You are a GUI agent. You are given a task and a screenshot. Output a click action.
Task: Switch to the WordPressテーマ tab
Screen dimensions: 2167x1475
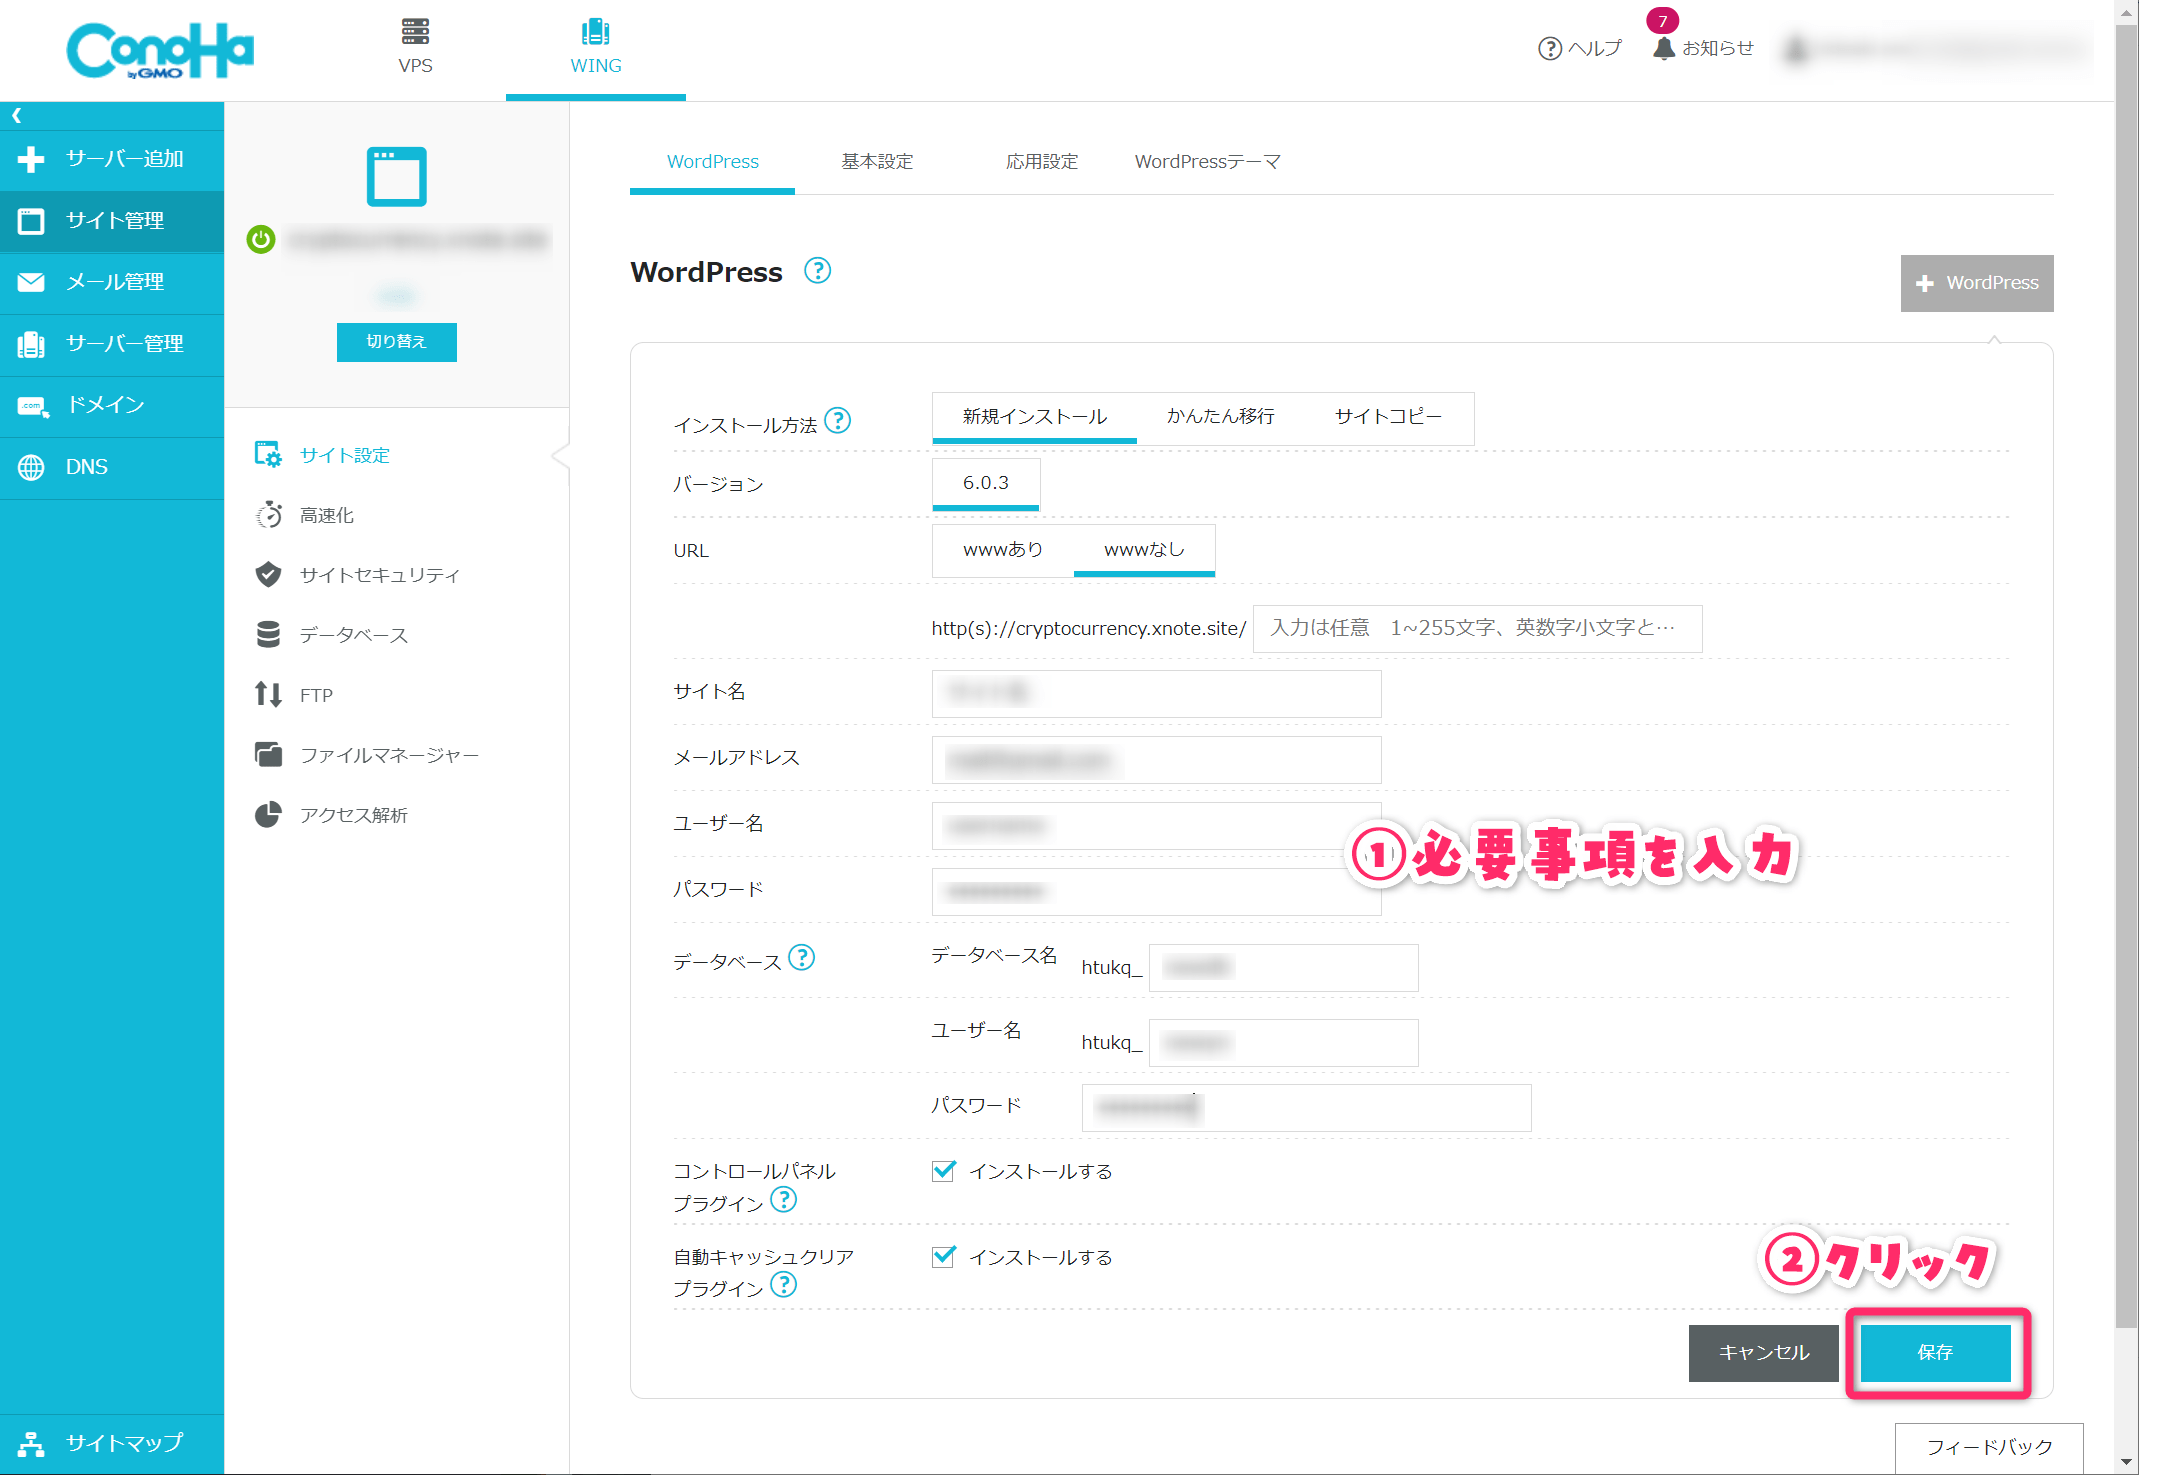[x=1207, y=161]
